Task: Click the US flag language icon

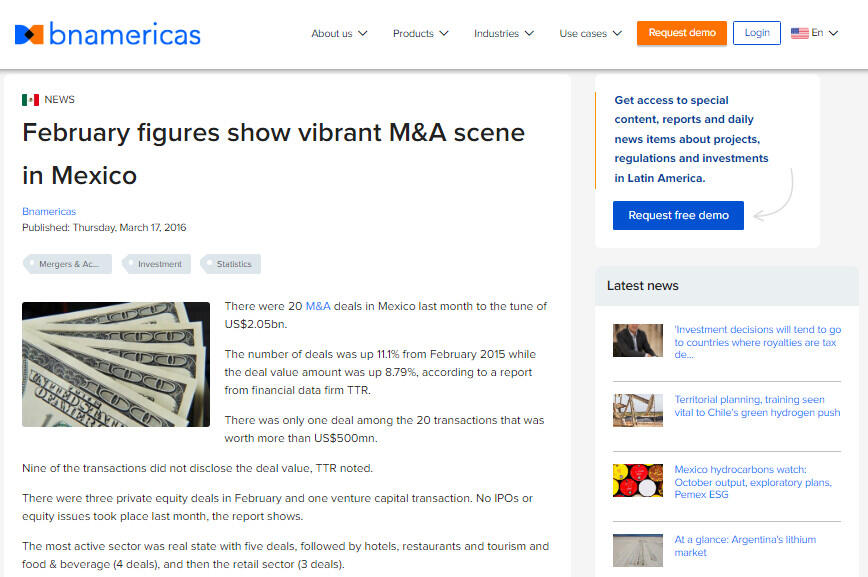Action: 799,33
